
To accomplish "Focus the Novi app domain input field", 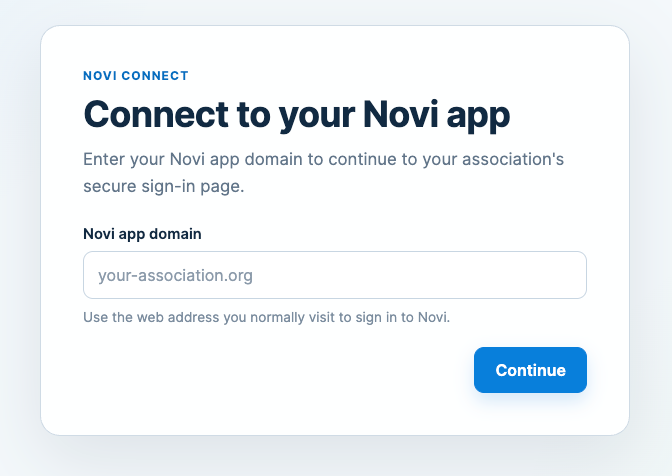I will [335, 275].
